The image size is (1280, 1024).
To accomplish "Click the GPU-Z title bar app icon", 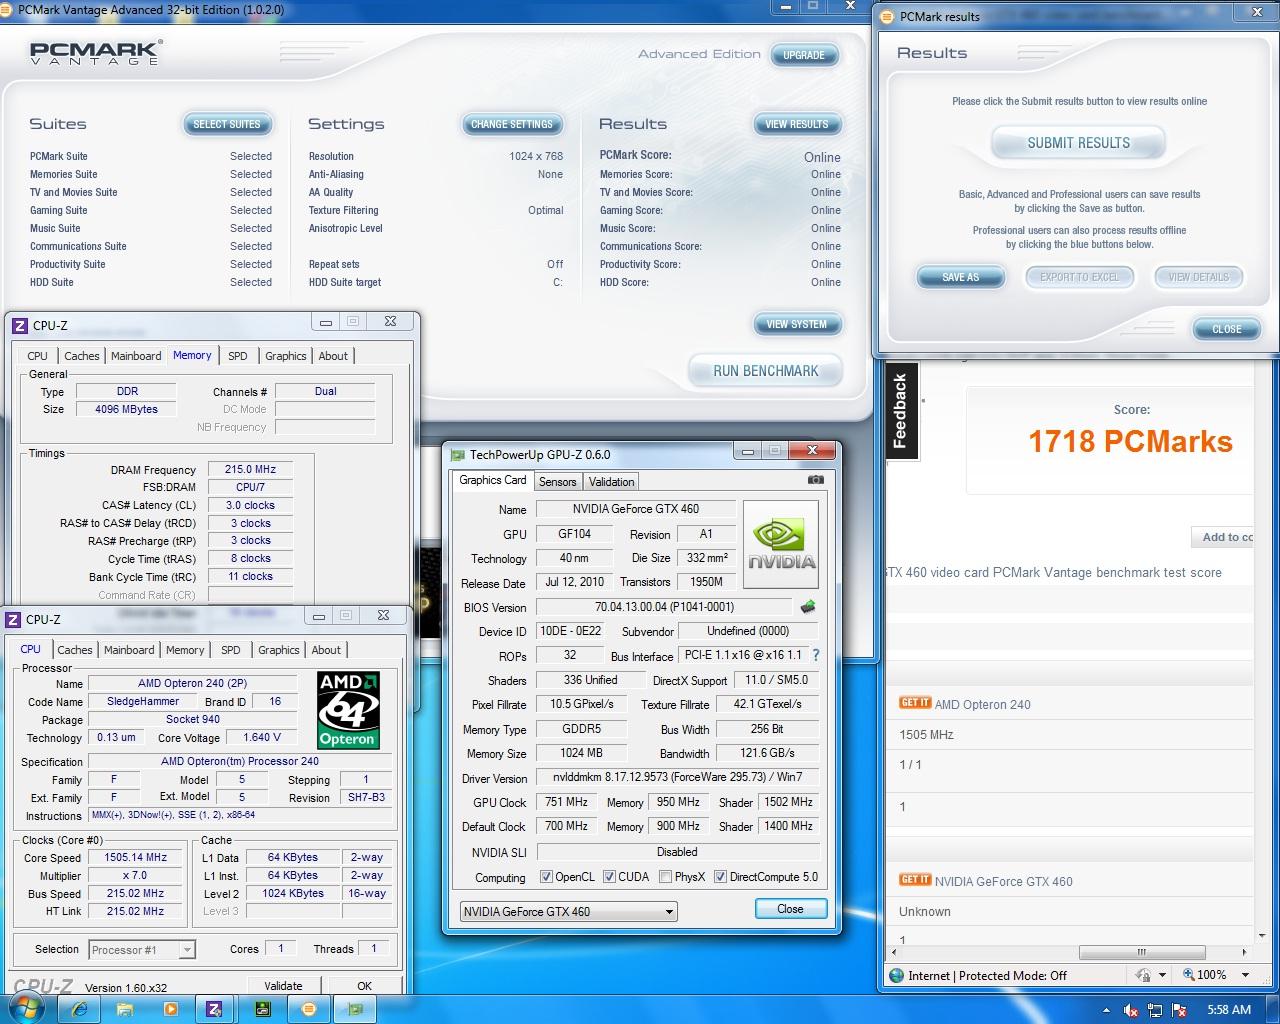I will coord(458,454).
